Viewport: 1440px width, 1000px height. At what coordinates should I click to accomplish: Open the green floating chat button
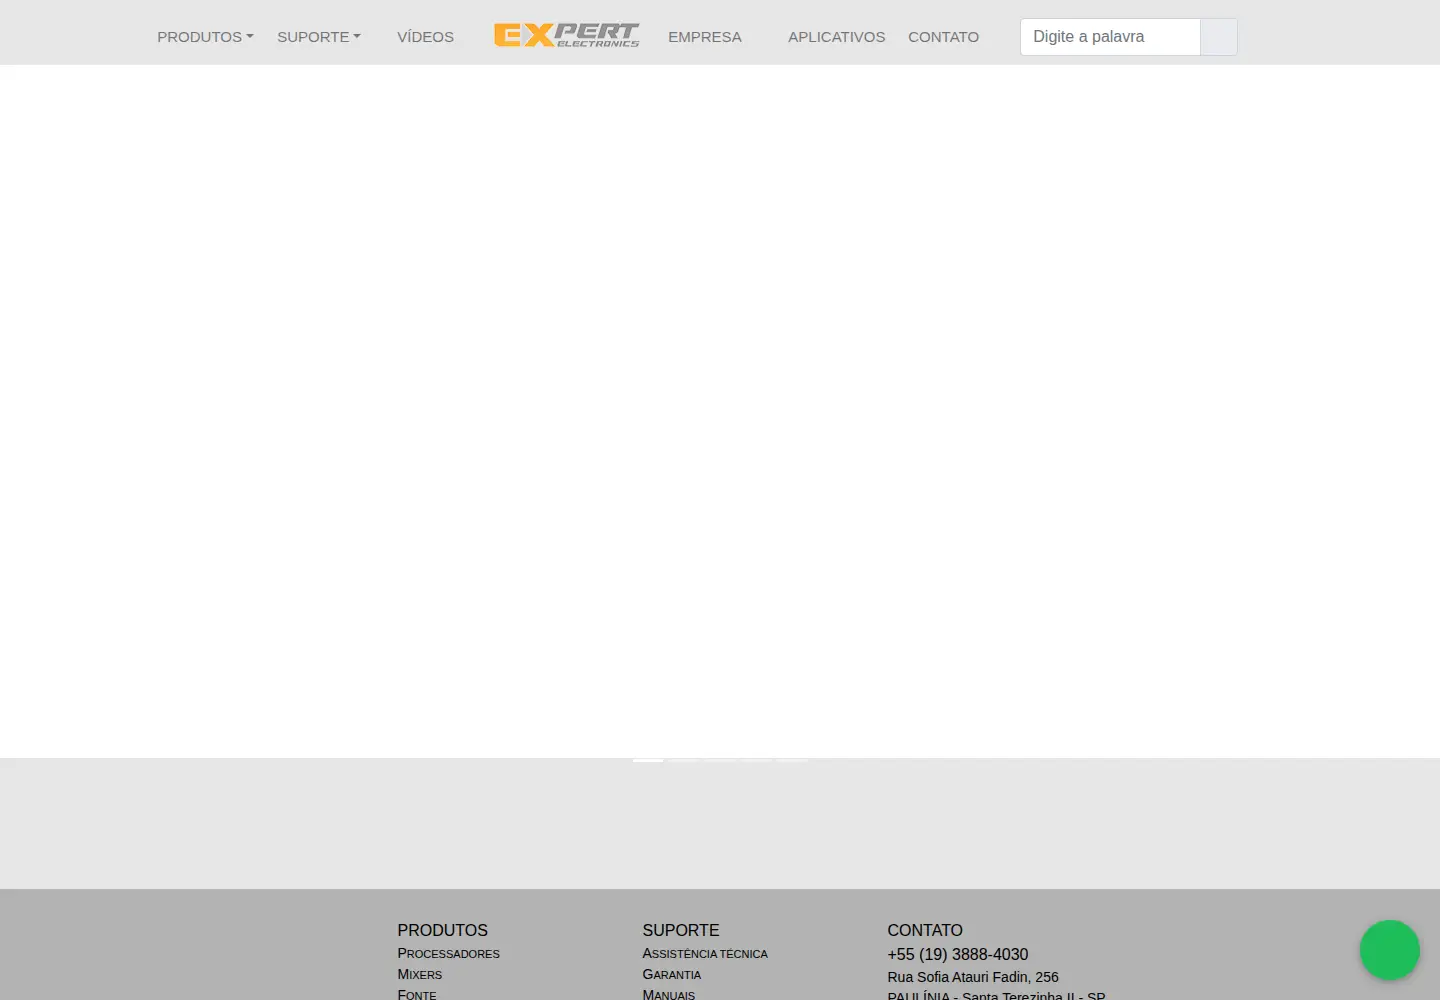(1389, 950)
